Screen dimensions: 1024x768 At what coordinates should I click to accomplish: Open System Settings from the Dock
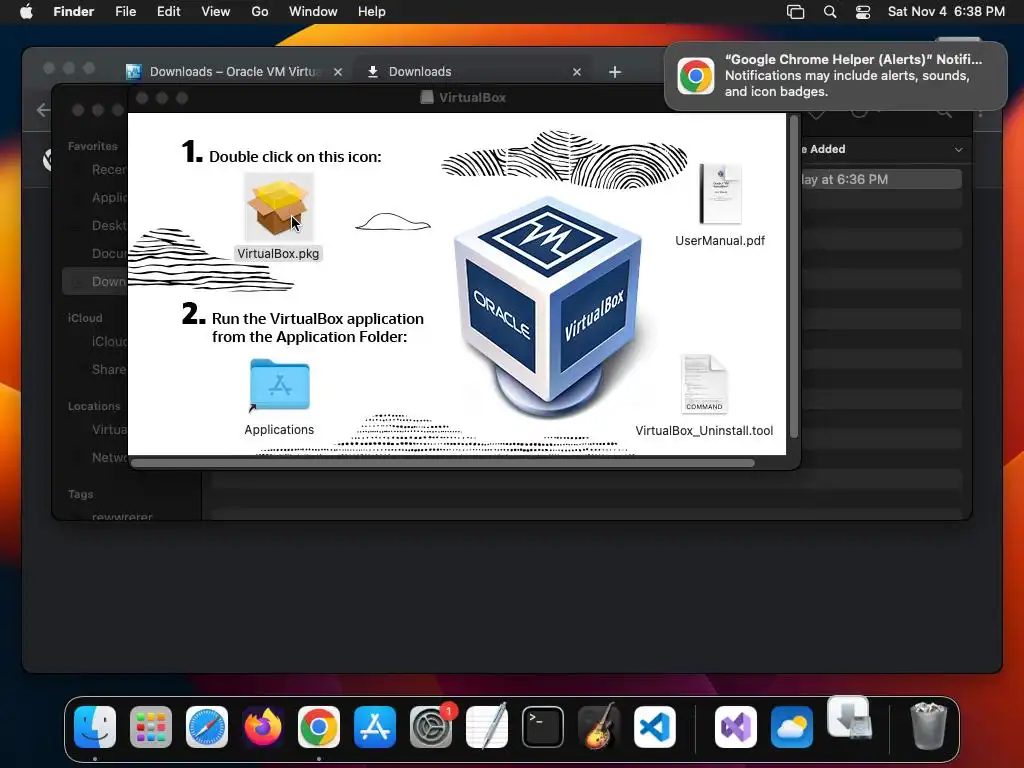pos(431,727)
